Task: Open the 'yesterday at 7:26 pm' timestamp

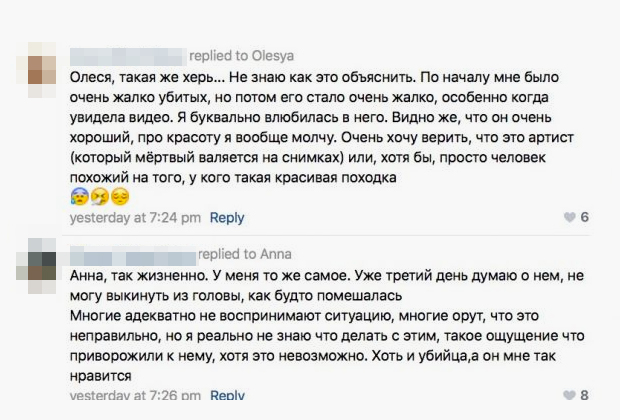Action: pyautogui.click(x=135, y=395)
